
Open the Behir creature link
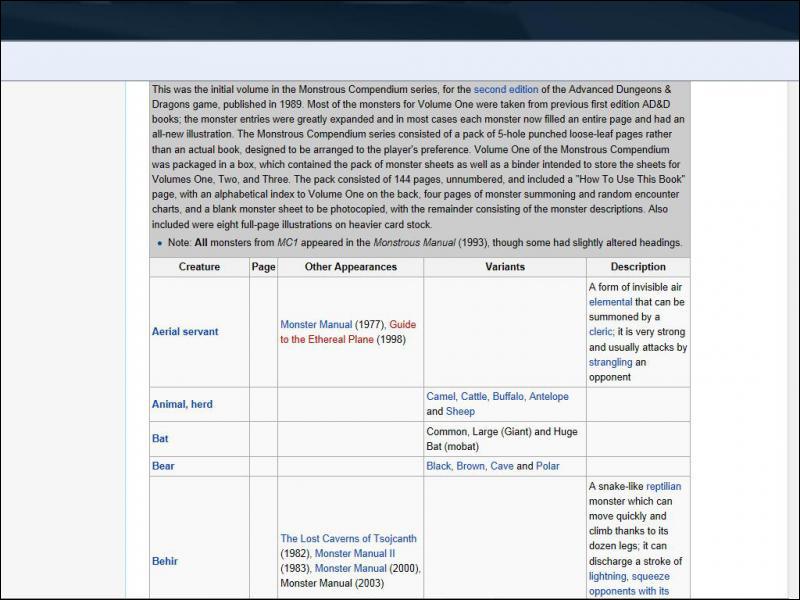(165, 561)
